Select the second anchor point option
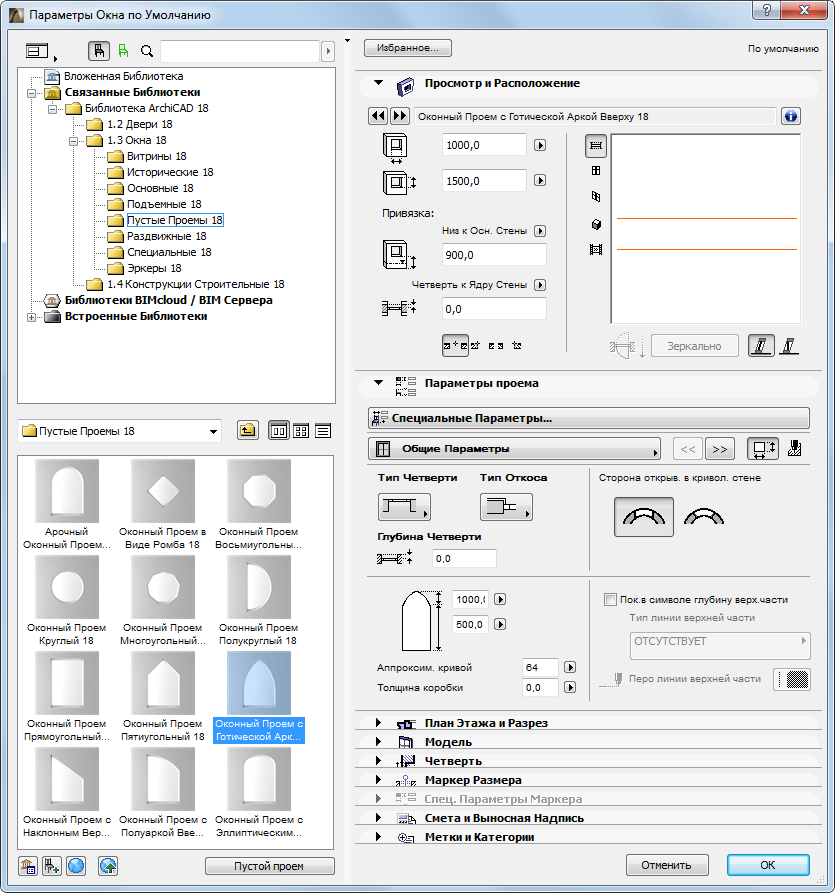The width and height of the screenshot is (835, 893). pos(475,346)
